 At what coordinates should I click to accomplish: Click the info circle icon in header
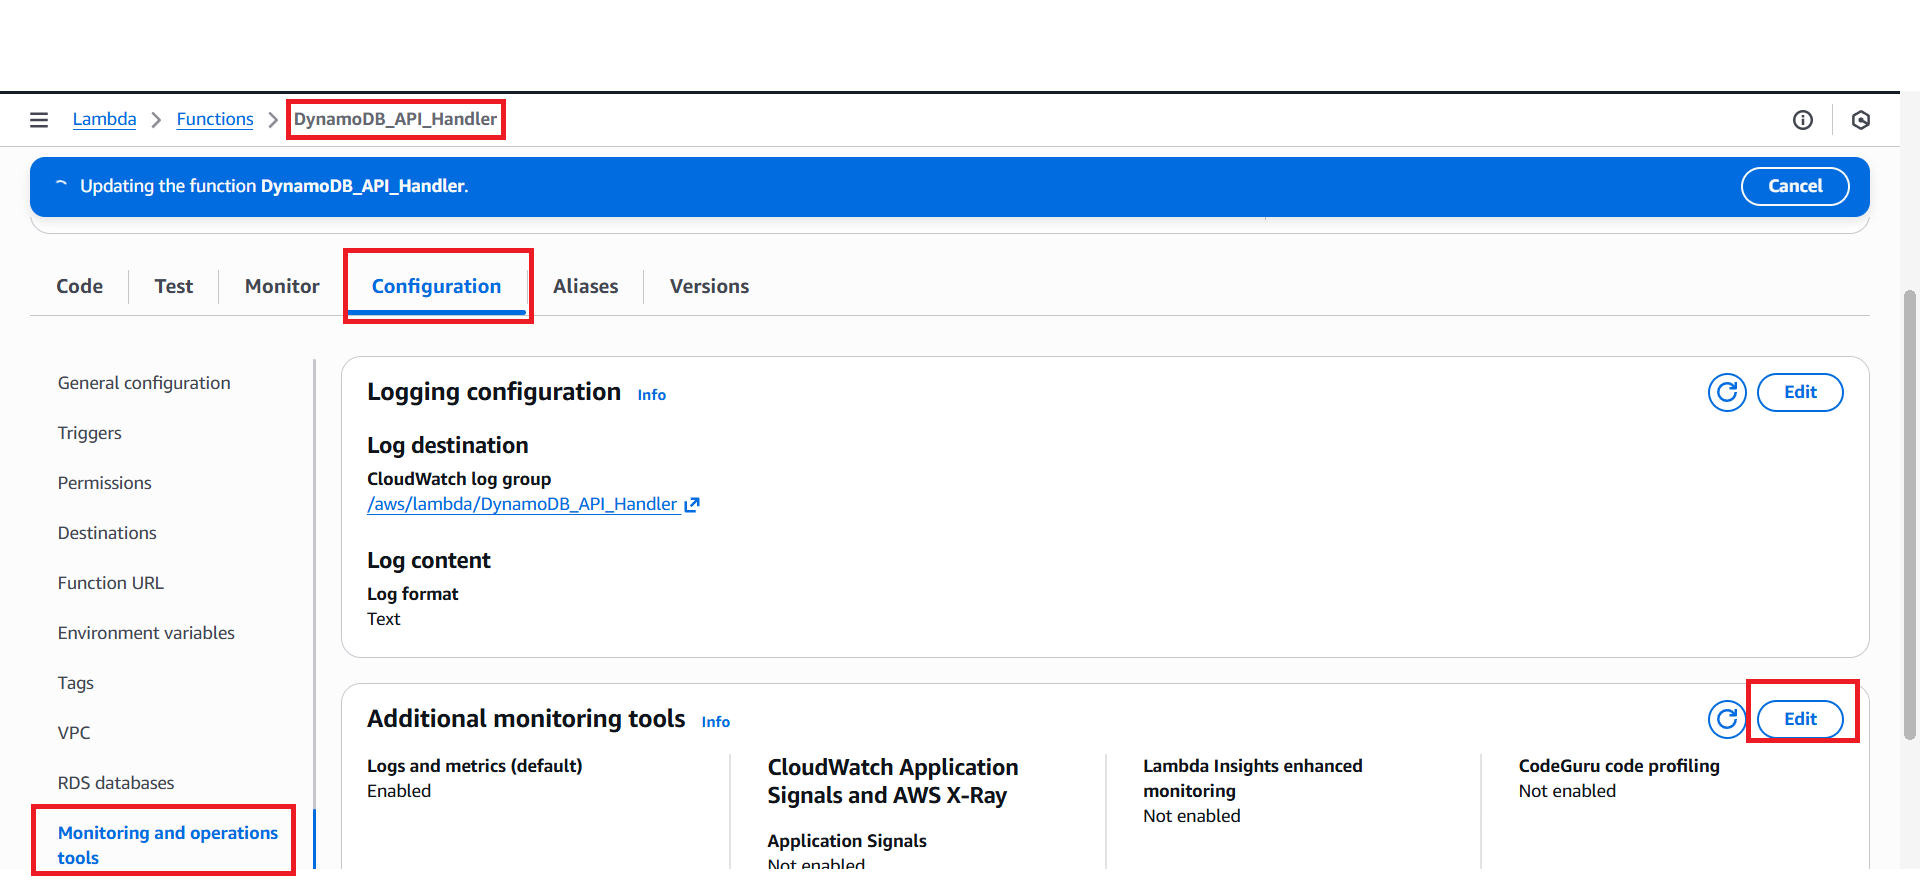(x=1802, y=120)
